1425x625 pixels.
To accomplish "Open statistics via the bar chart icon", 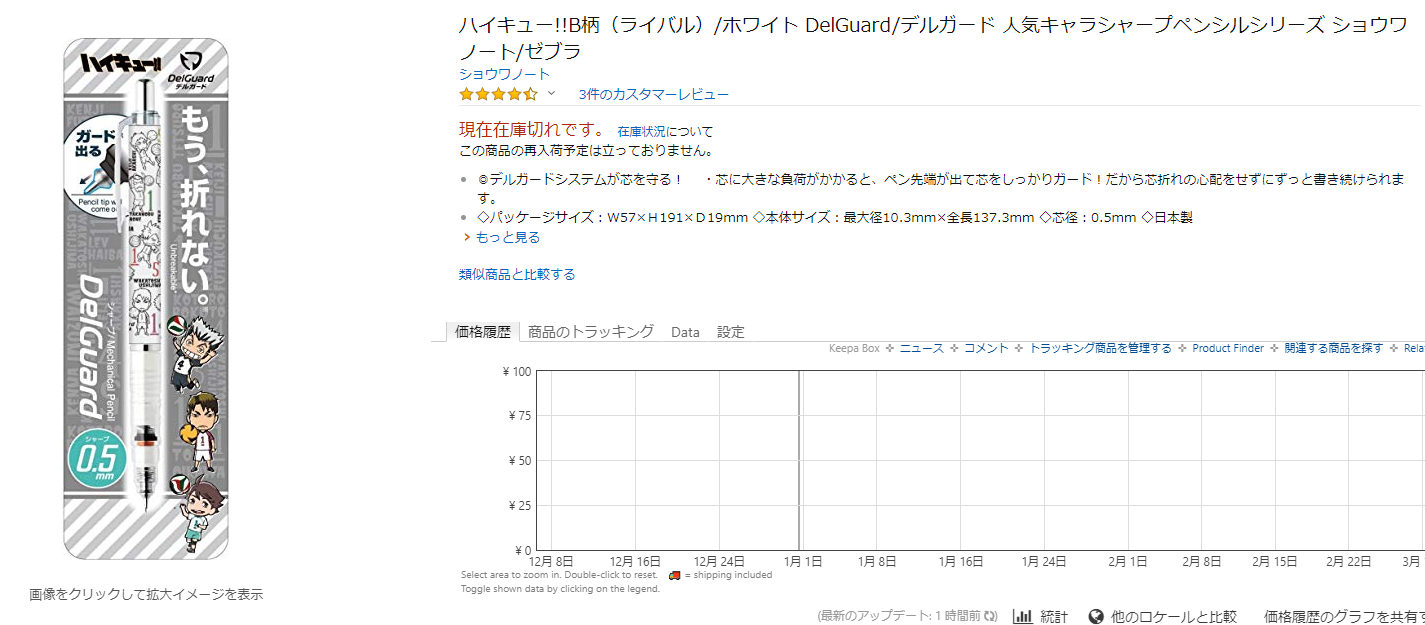I will click(1022, 617).
